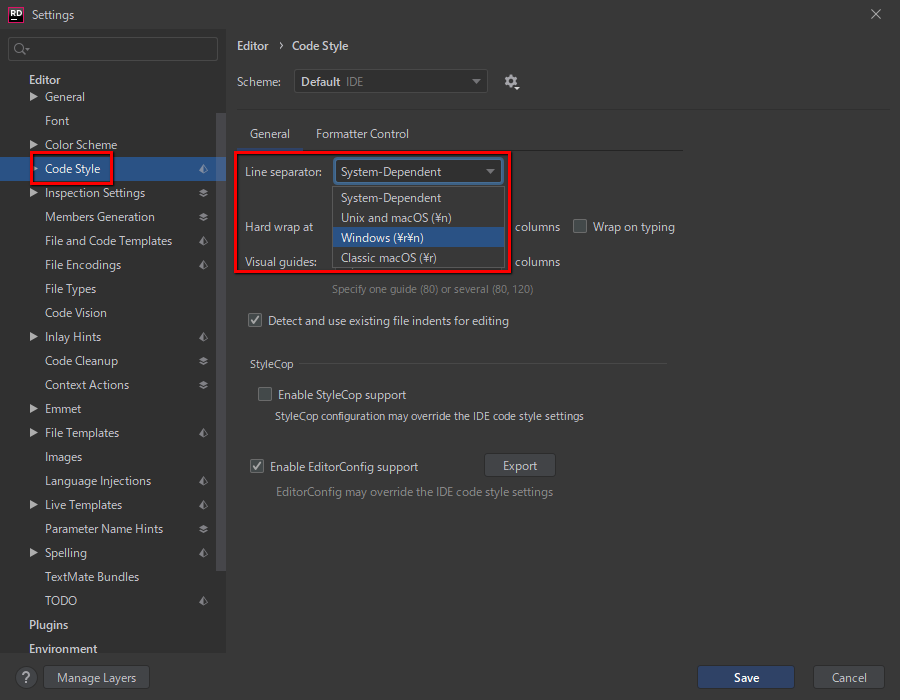Select Environment section
Viewport: 900px width, 700px height.
[x=63, y=649]
